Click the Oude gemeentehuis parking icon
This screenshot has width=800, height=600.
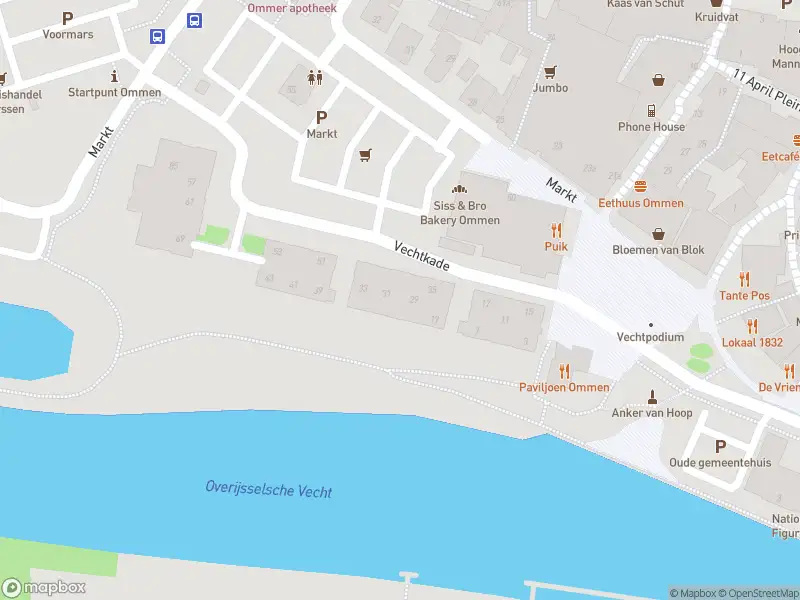(720, 446)
